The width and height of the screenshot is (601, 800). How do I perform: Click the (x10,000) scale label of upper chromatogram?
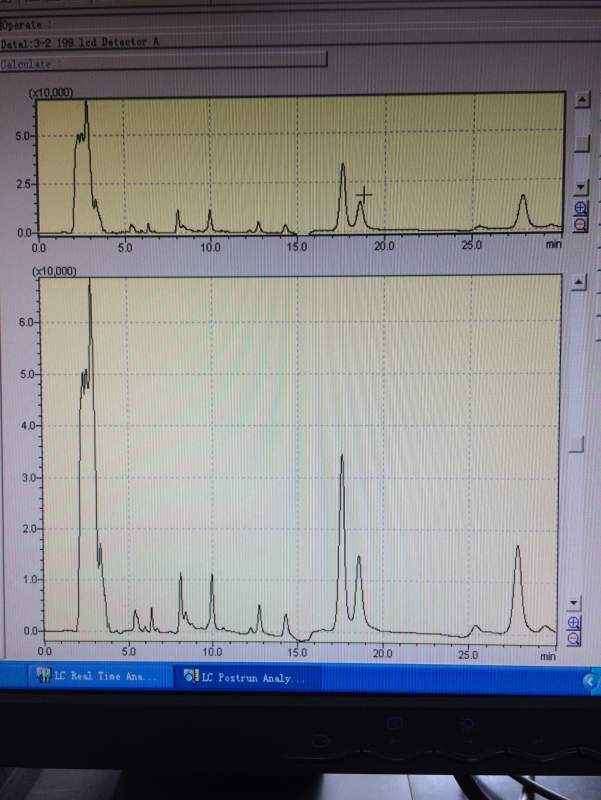[x=51, y=92]
